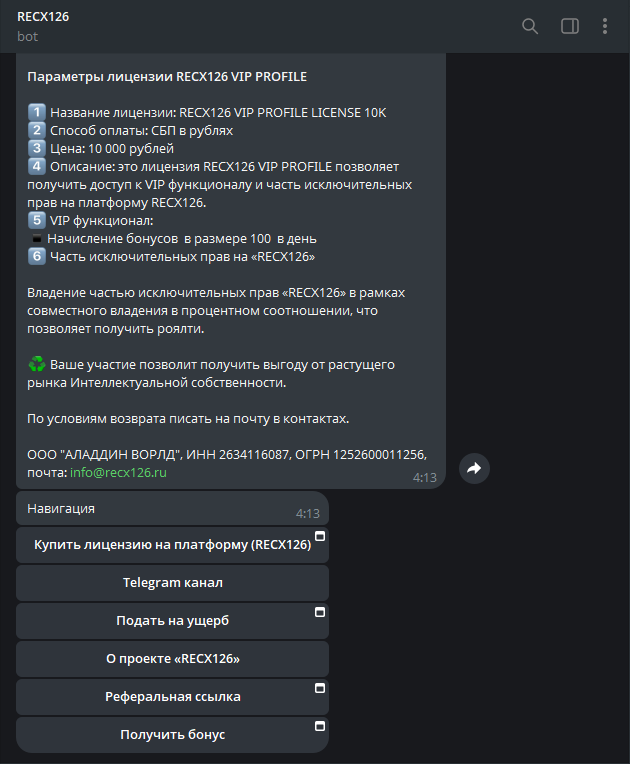Screen dimensions: 630x764
Task: Click the green recycle emoji in the message
Action: 36,365
